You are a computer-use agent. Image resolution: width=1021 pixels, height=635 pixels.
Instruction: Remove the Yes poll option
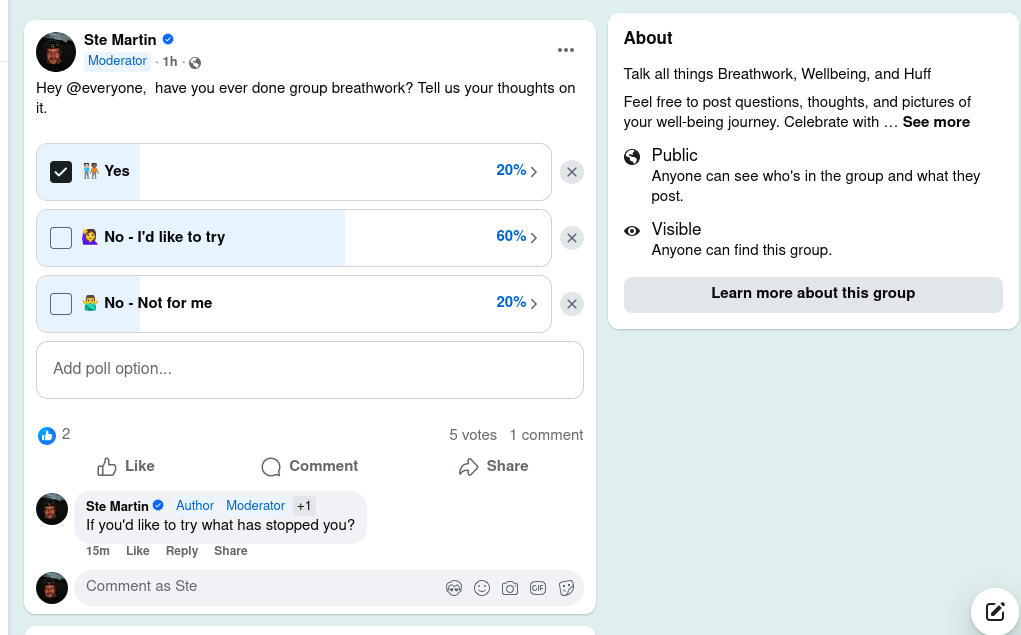(x=571, y=172)
